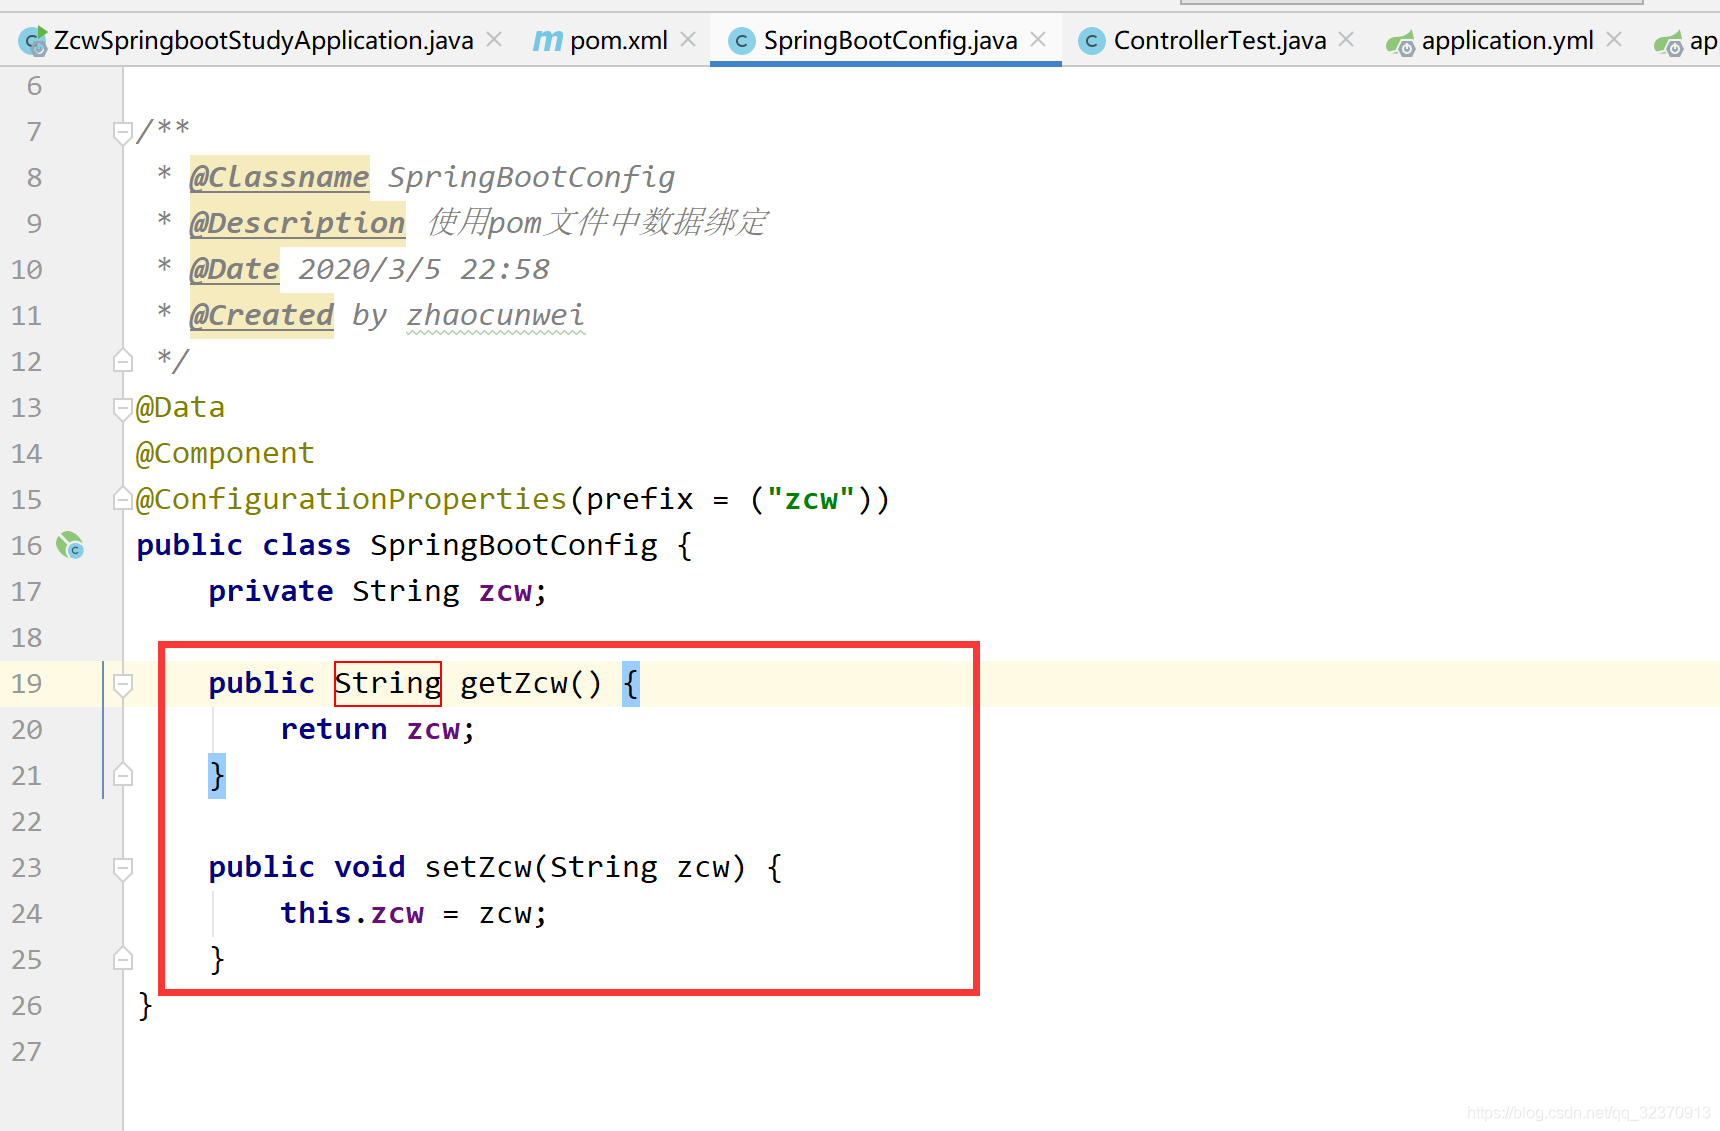Click the Spring leaf icon on application.yml tab
The image size is (1720, 1131).
(1400, 42)
